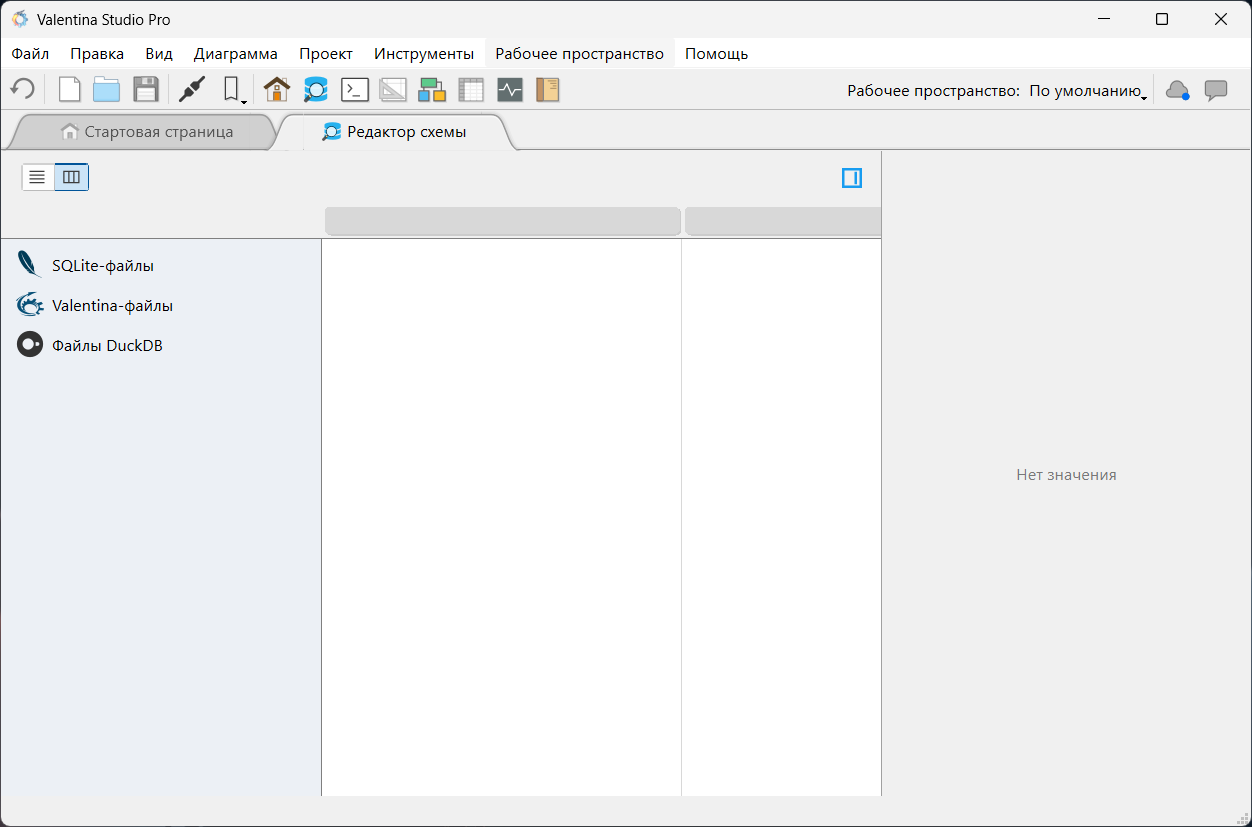Click the Refresh arrow icon in toolbar
The height and width of the screenshot is (827, 1252).
pyautogui.click(x=23, y=90)
